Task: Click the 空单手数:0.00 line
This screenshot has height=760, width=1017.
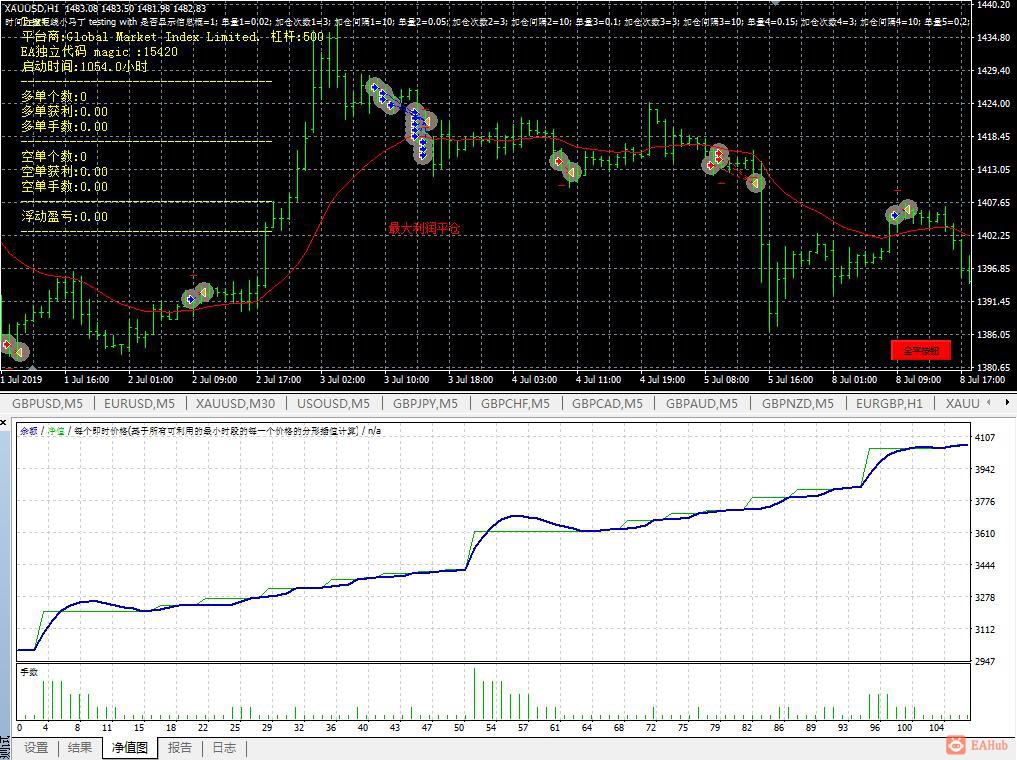Action: click(x=64, y=186)
